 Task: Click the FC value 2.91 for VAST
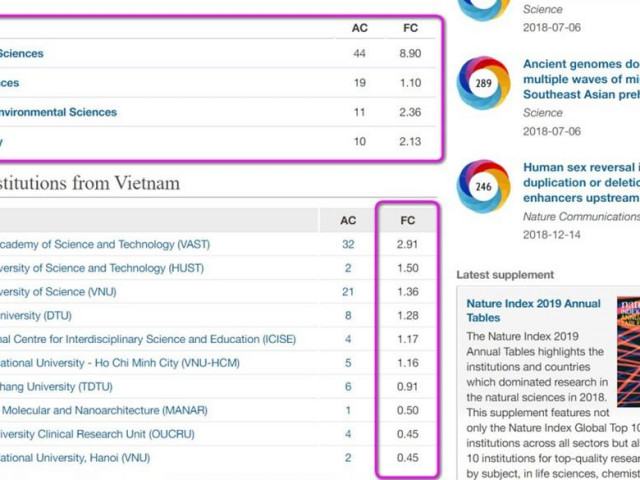(407, 244)
